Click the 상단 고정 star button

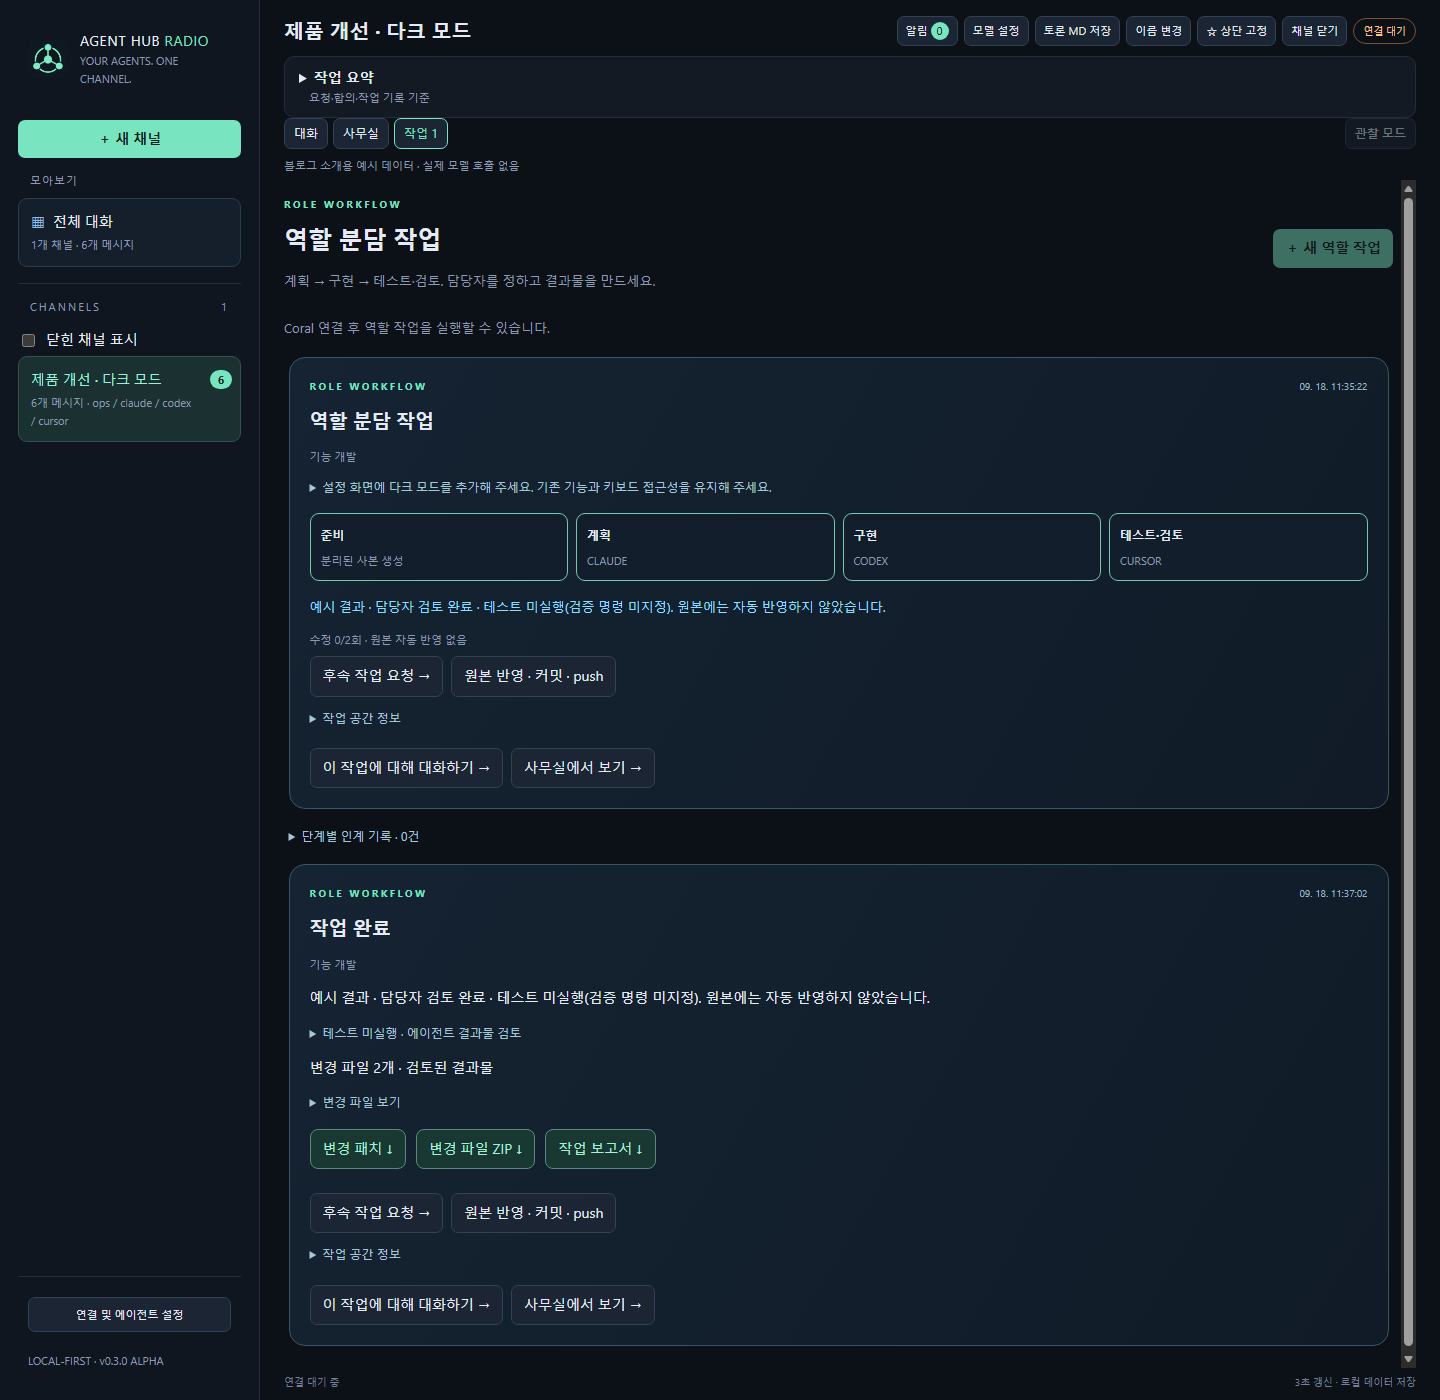point(1236,31)
